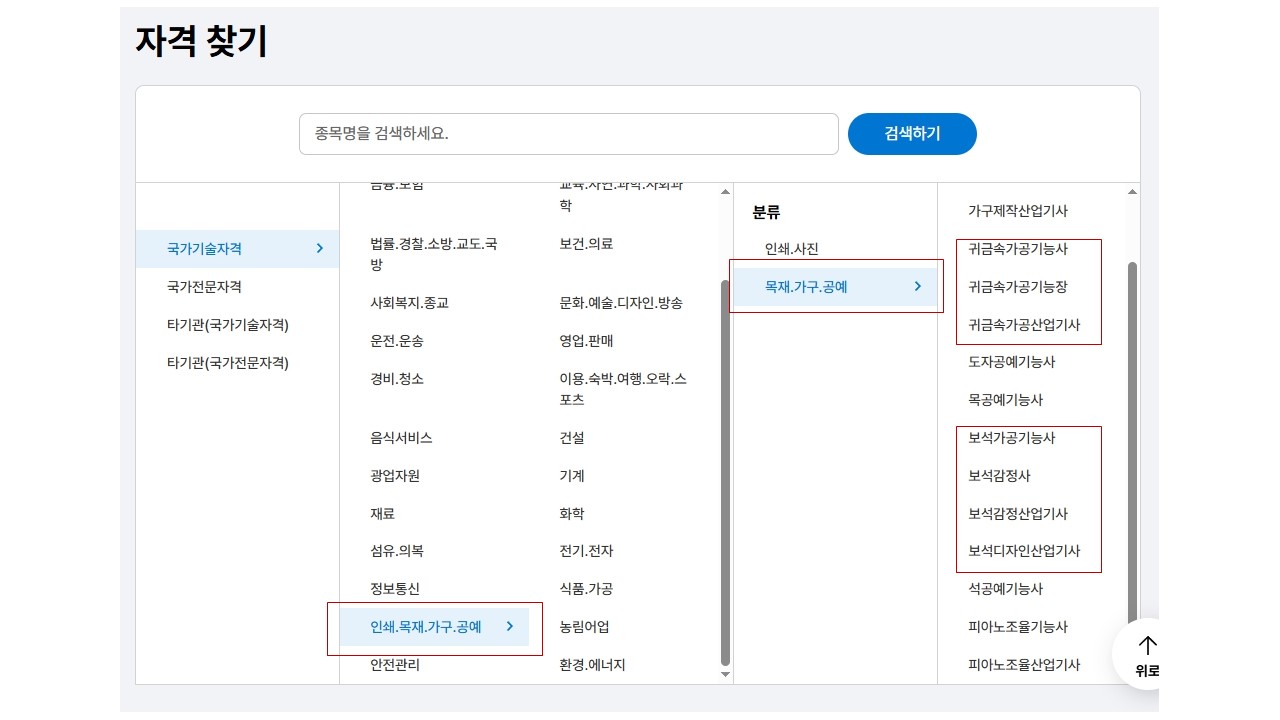Select the 정보통신 job field

click(x=395, y=589)
